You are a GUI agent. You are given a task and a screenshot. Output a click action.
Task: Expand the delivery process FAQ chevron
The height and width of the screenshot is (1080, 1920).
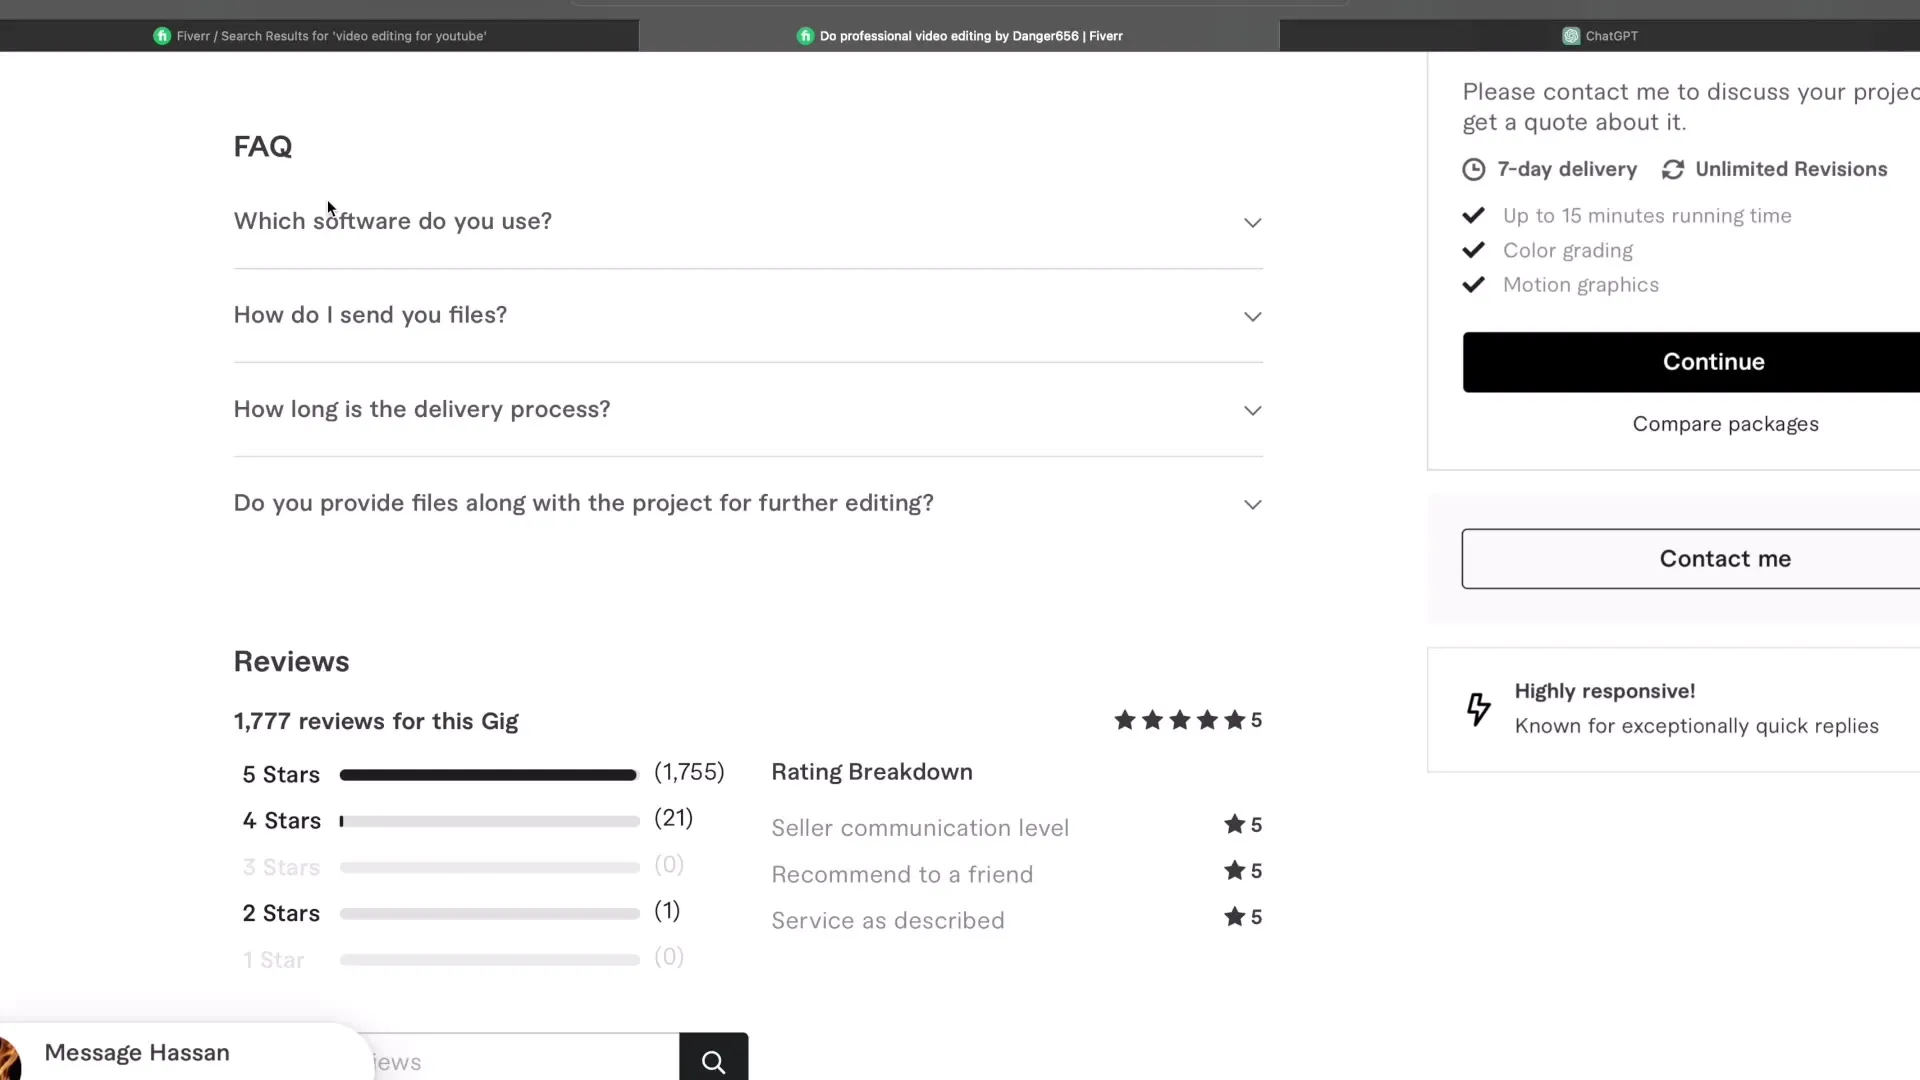click(x=1252, y=410)
